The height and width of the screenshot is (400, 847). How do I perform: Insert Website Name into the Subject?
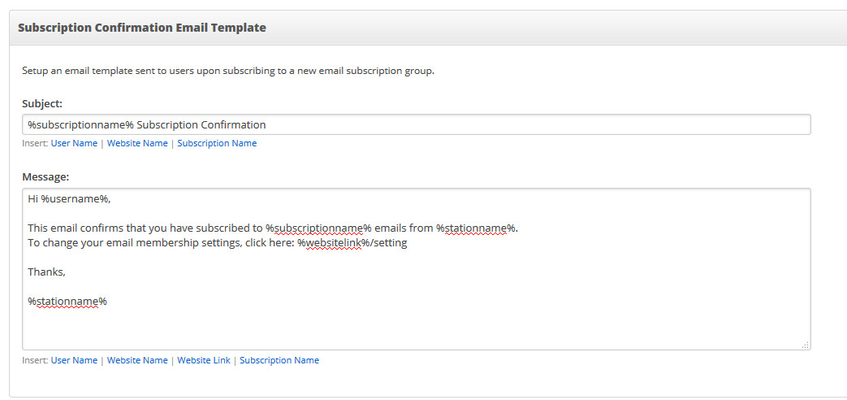(137, 143)
